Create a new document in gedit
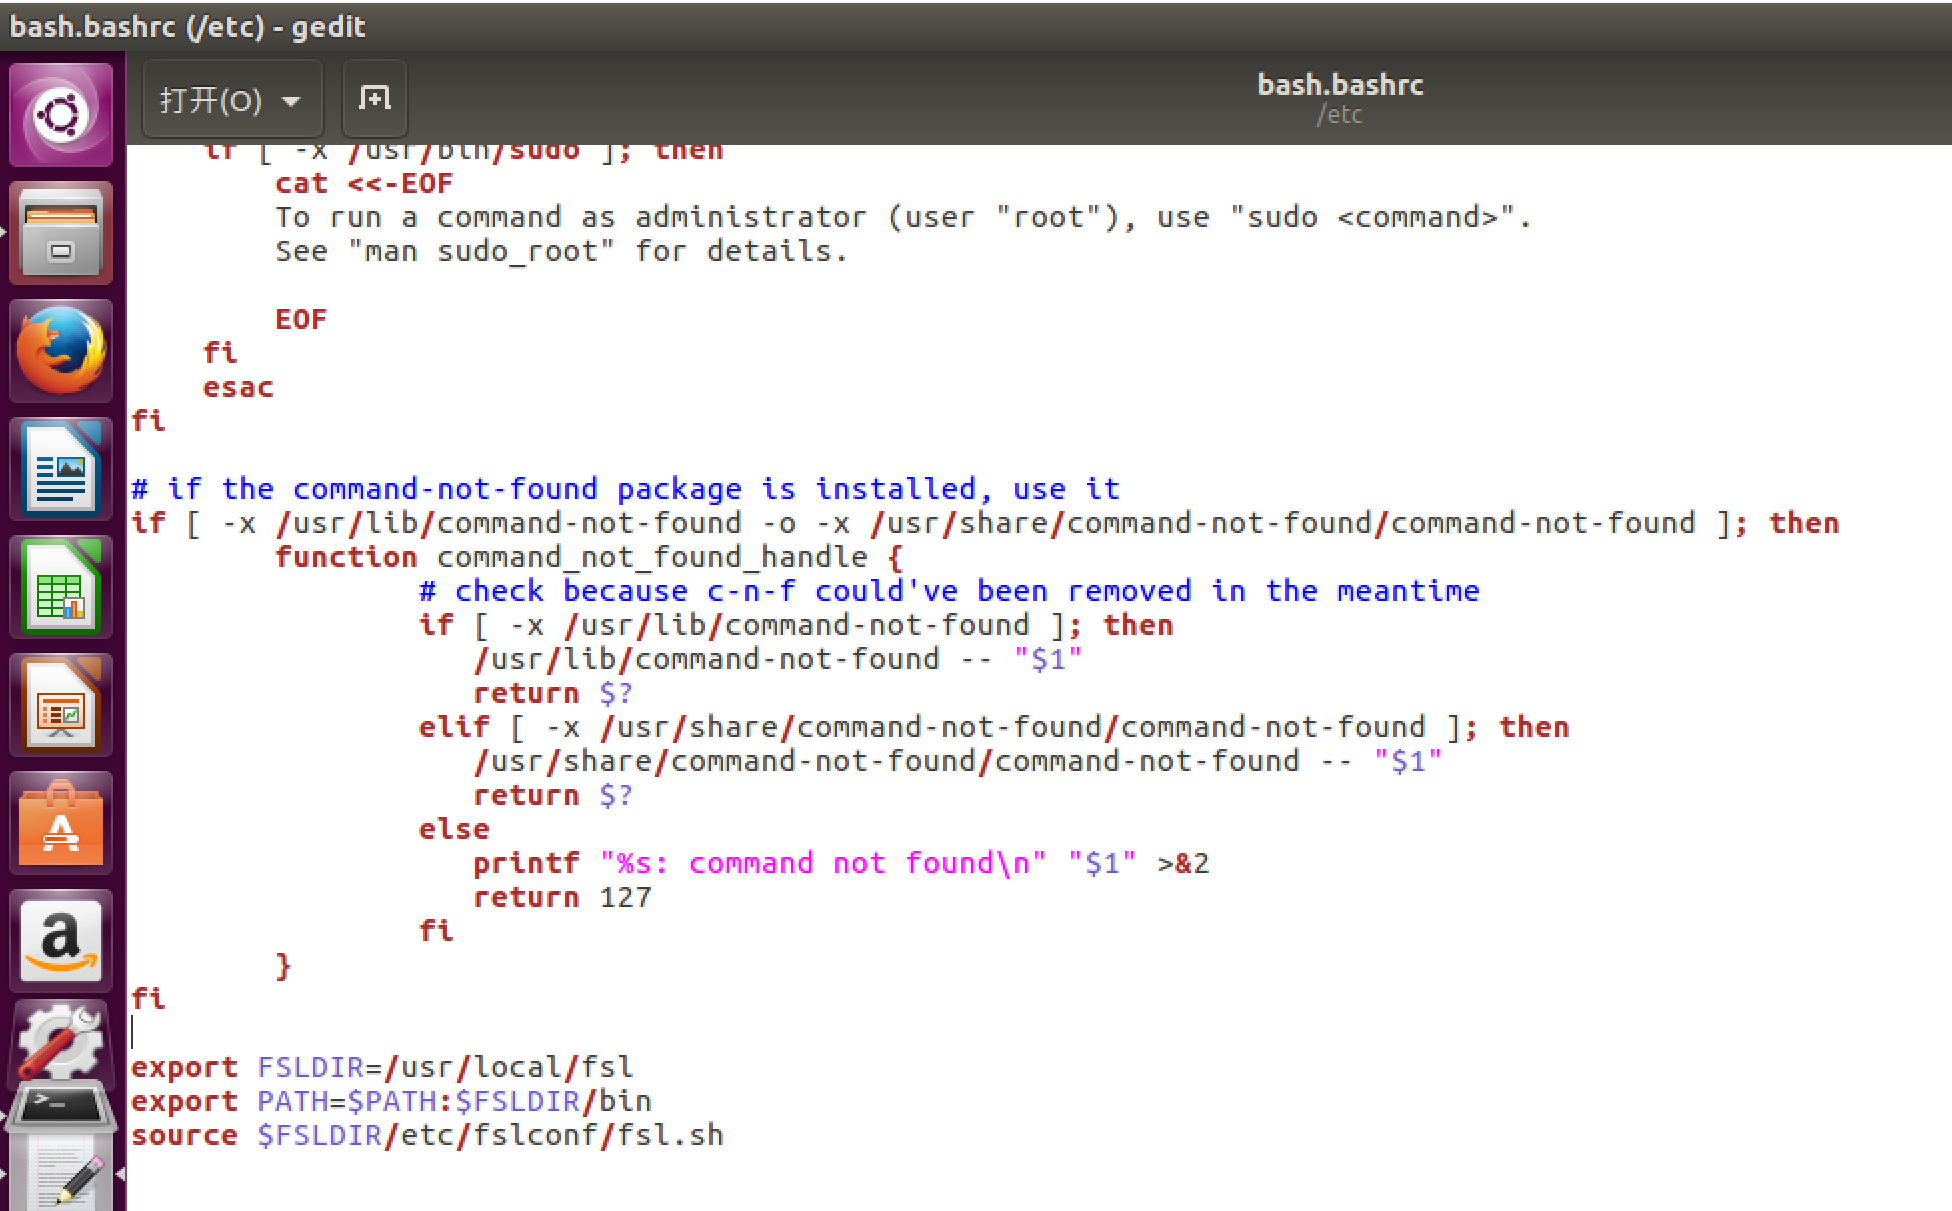 pos(374,99)
